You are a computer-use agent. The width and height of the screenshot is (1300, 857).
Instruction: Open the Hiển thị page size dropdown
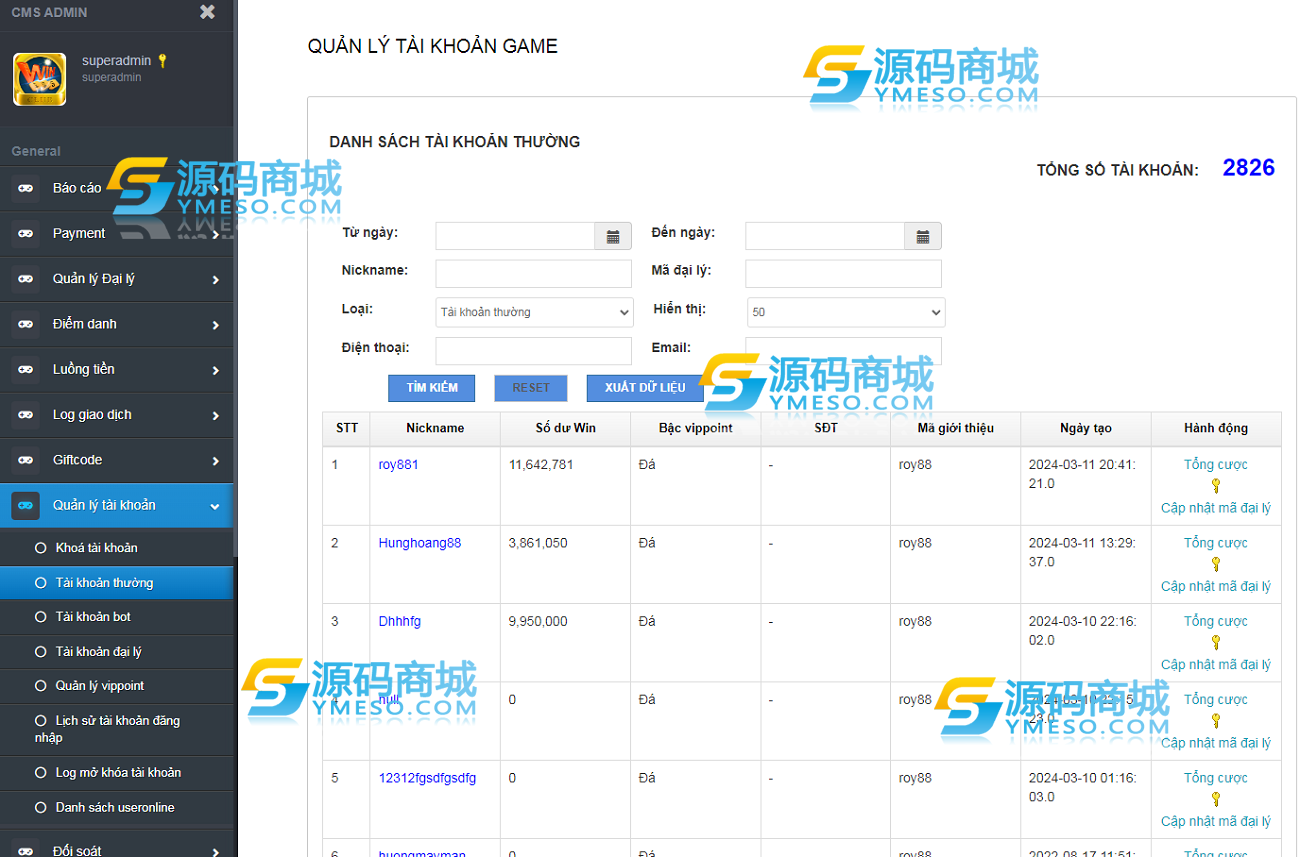point(846,312)
